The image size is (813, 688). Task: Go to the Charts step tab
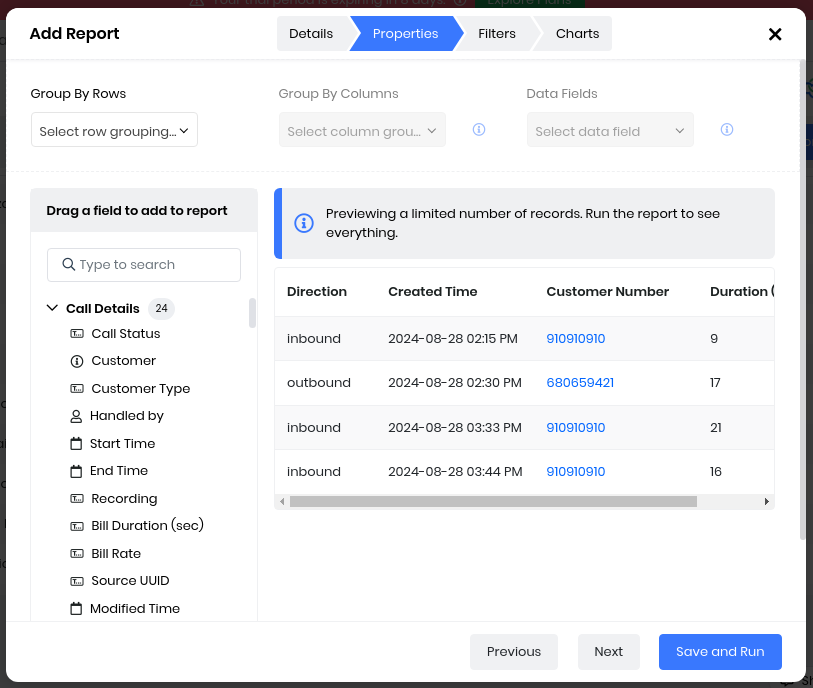click(577, 34)
